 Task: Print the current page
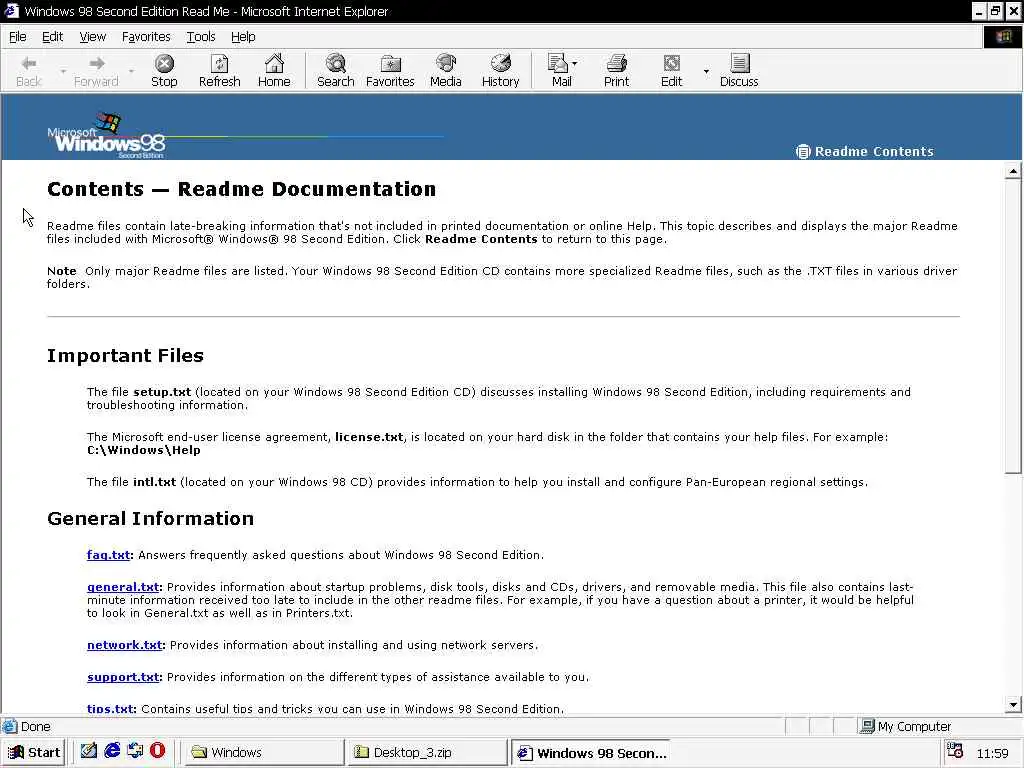point(616,71)
